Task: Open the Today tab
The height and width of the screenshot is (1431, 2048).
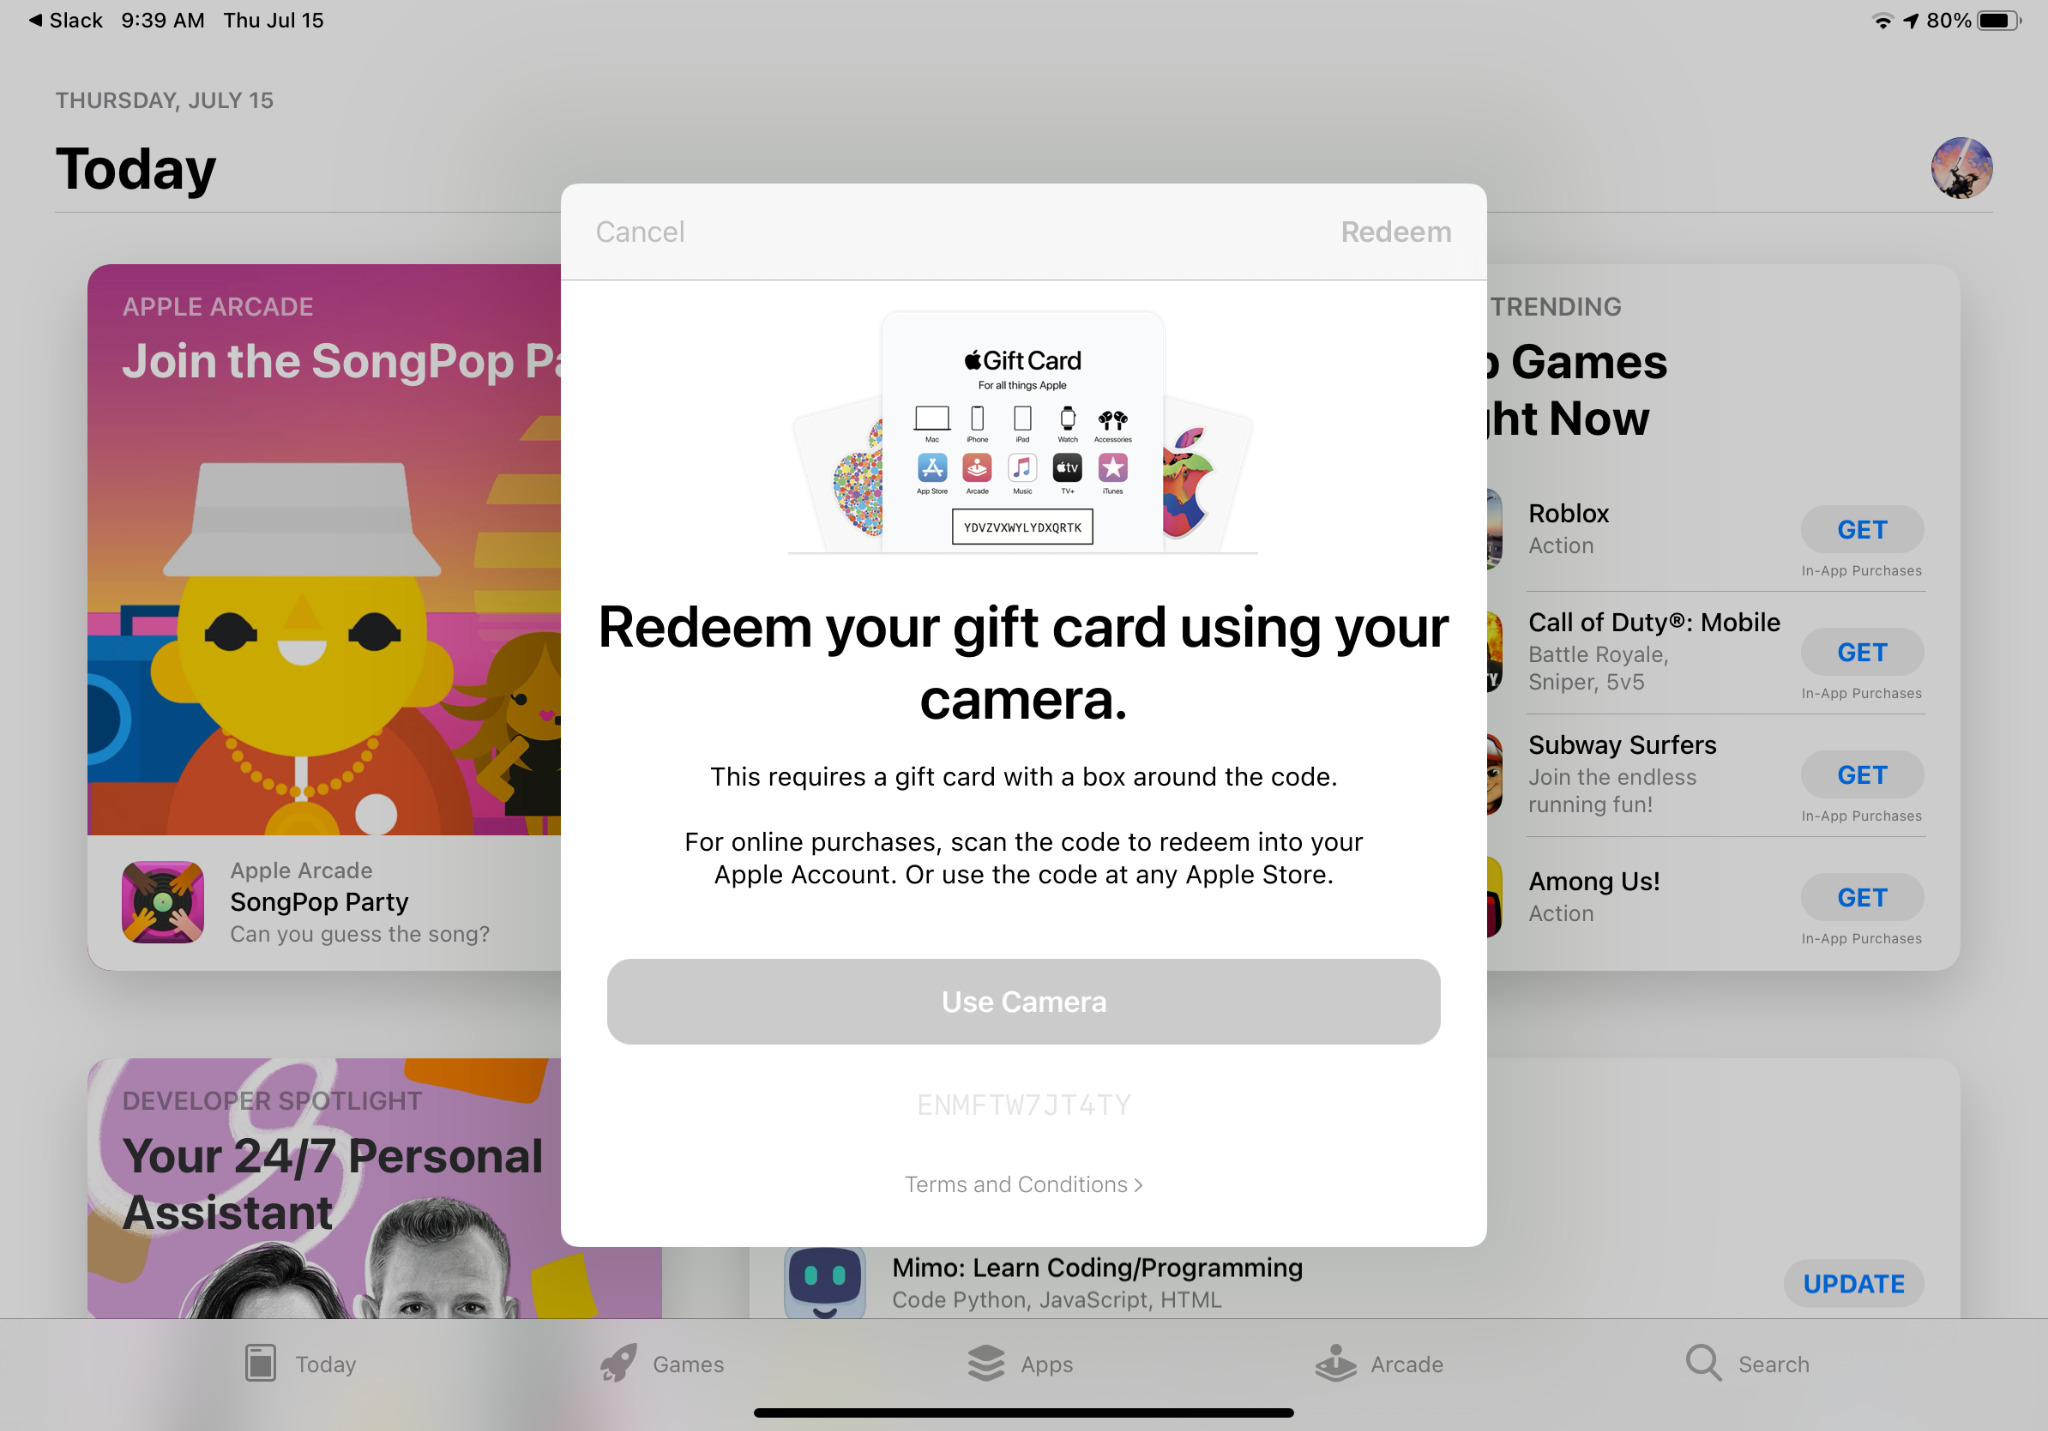Action: tap(300, 1364)
